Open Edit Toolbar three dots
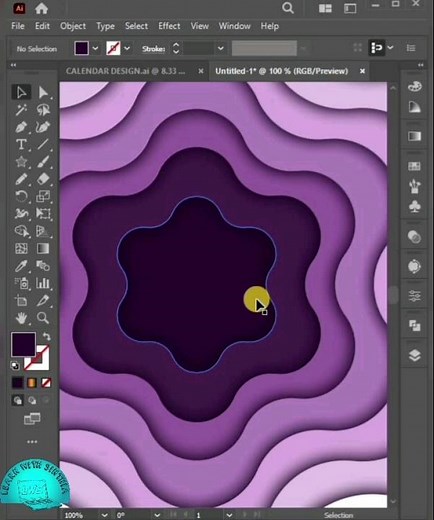 pyautogui.click(x=32, y=442)
